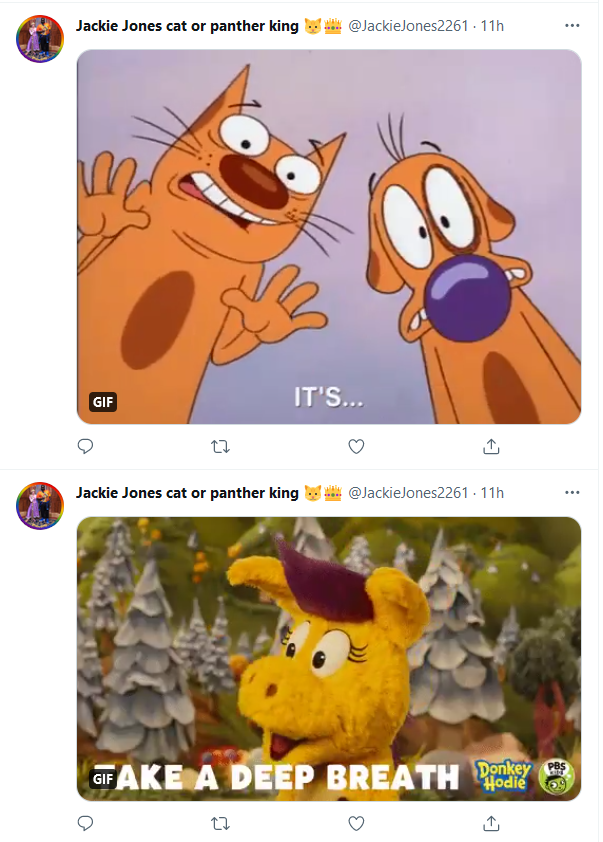Viewport: 603px width, 842px height.
Task: Play the CatDog "IT'S..." GIF
Action: pyautogui.click(x=330, y=237)
